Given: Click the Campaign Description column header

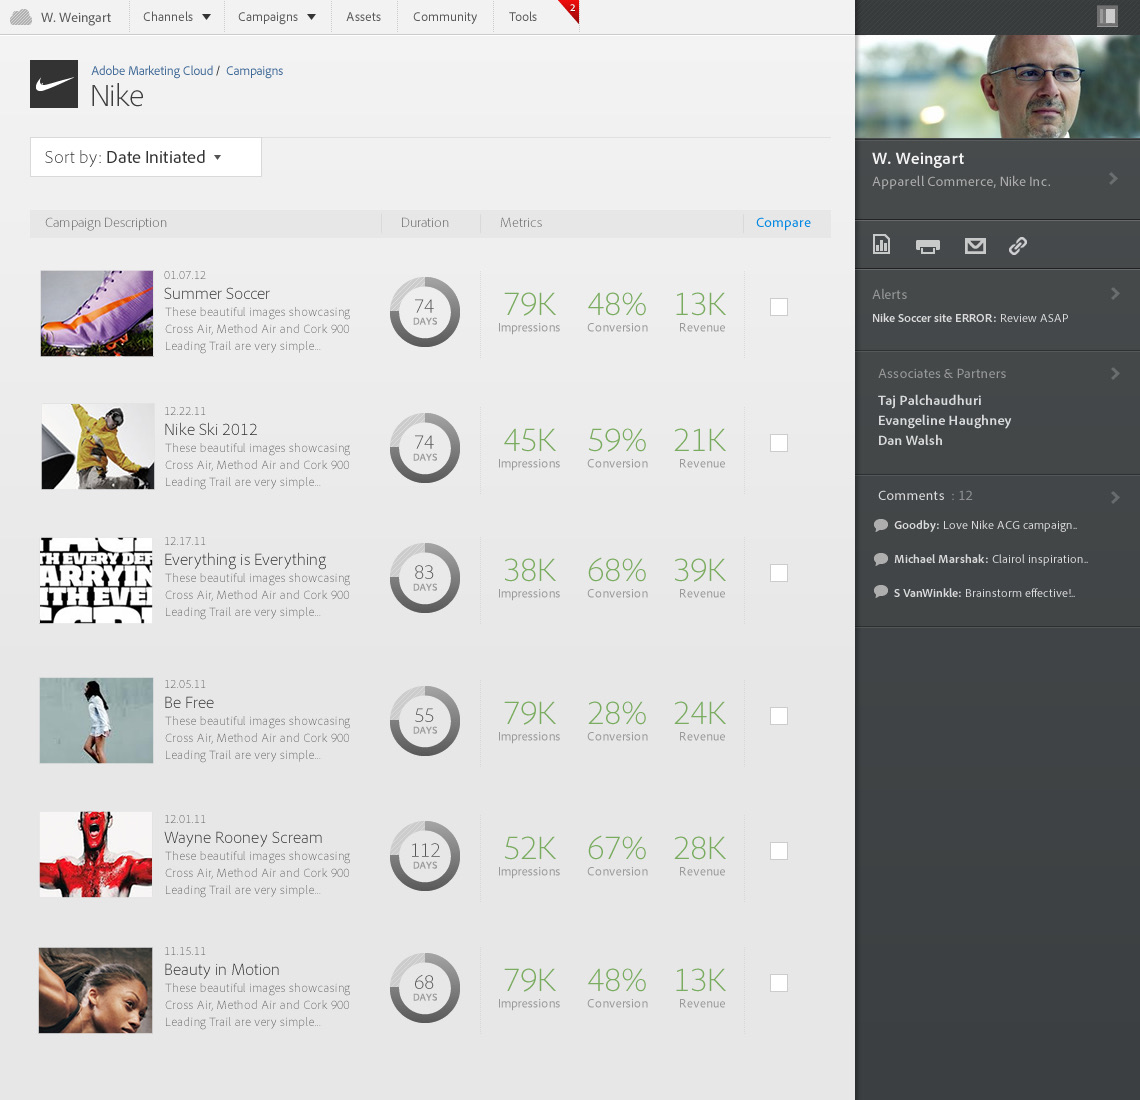Looking at the screenshot, I should coord(105,222).
